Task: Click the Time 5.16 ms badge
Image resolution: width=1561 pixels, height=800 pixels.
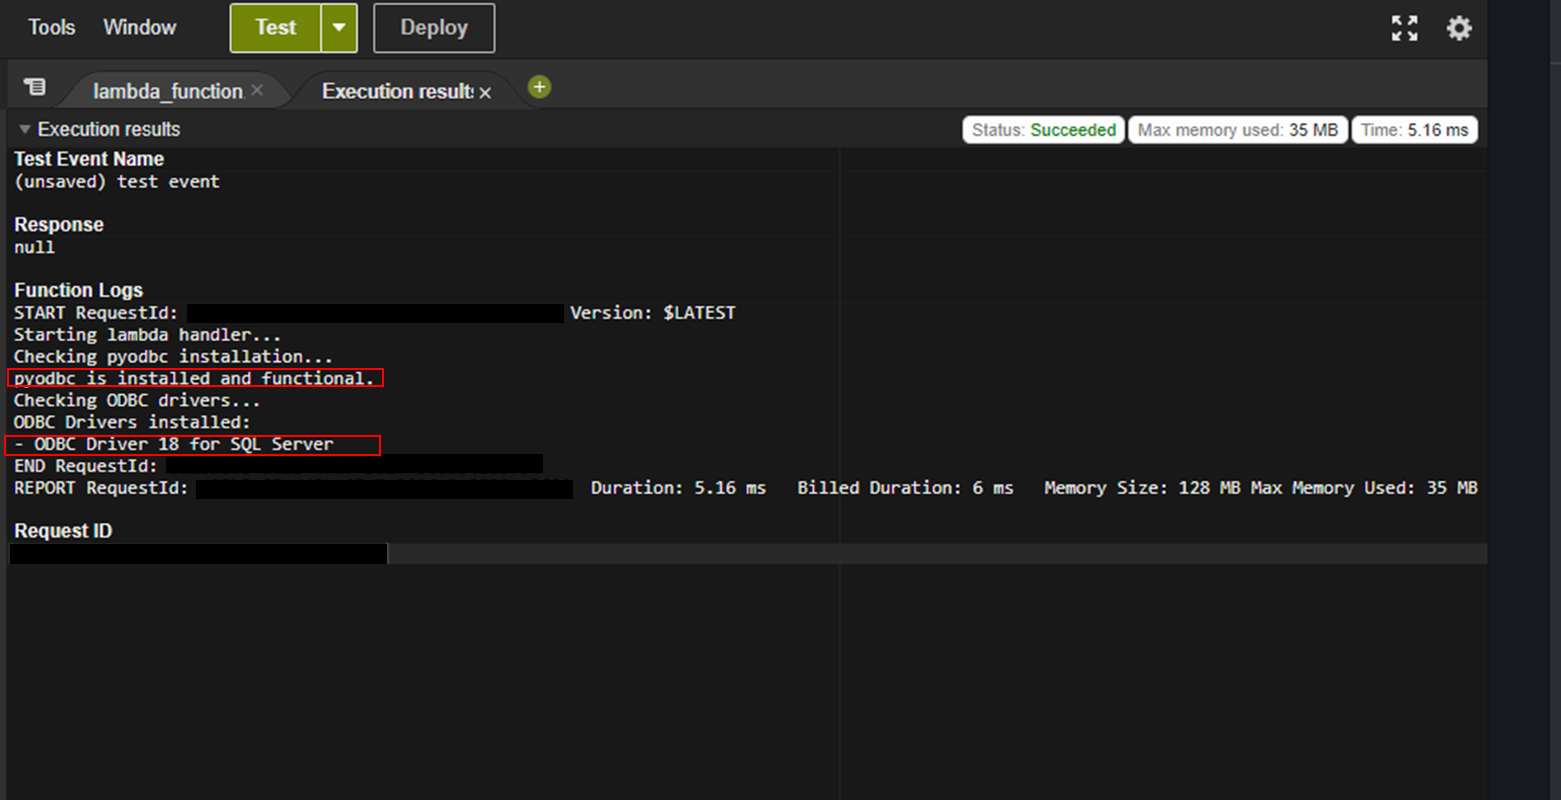Action: pyautogui.click(x=1415, y=129)
